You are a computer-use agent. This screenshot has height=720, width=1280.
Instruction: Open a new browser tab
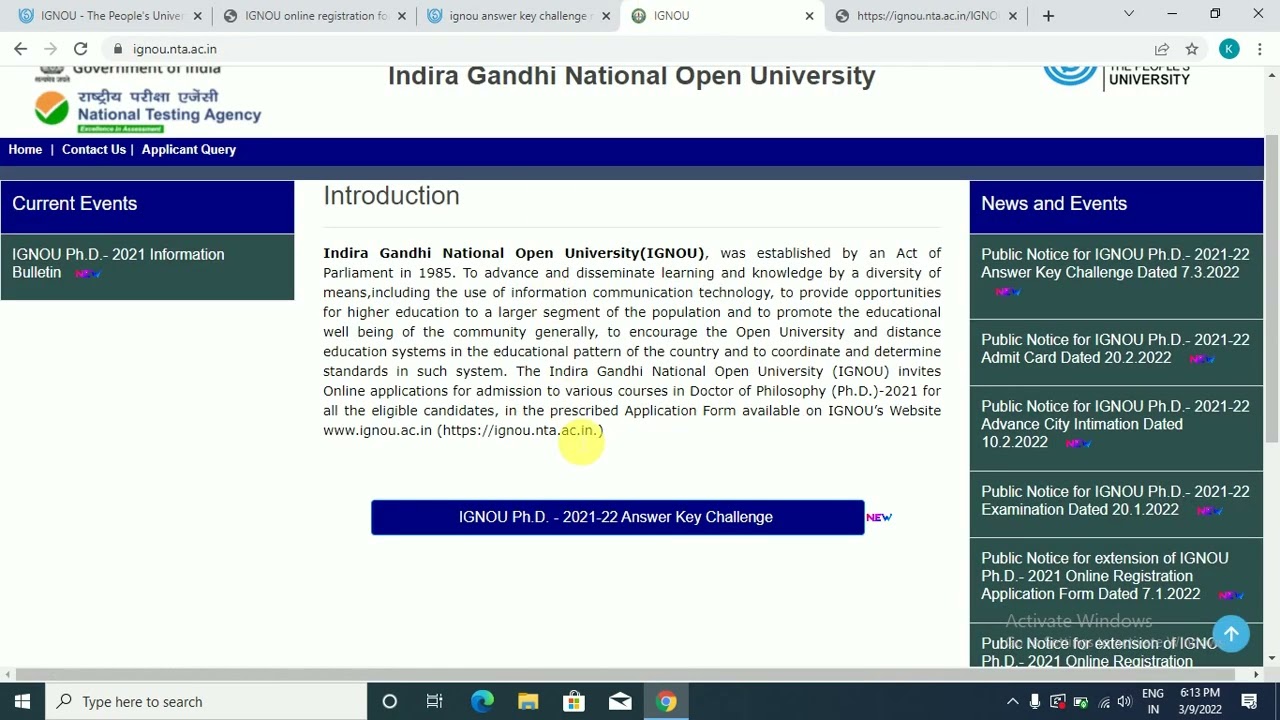1048,16
